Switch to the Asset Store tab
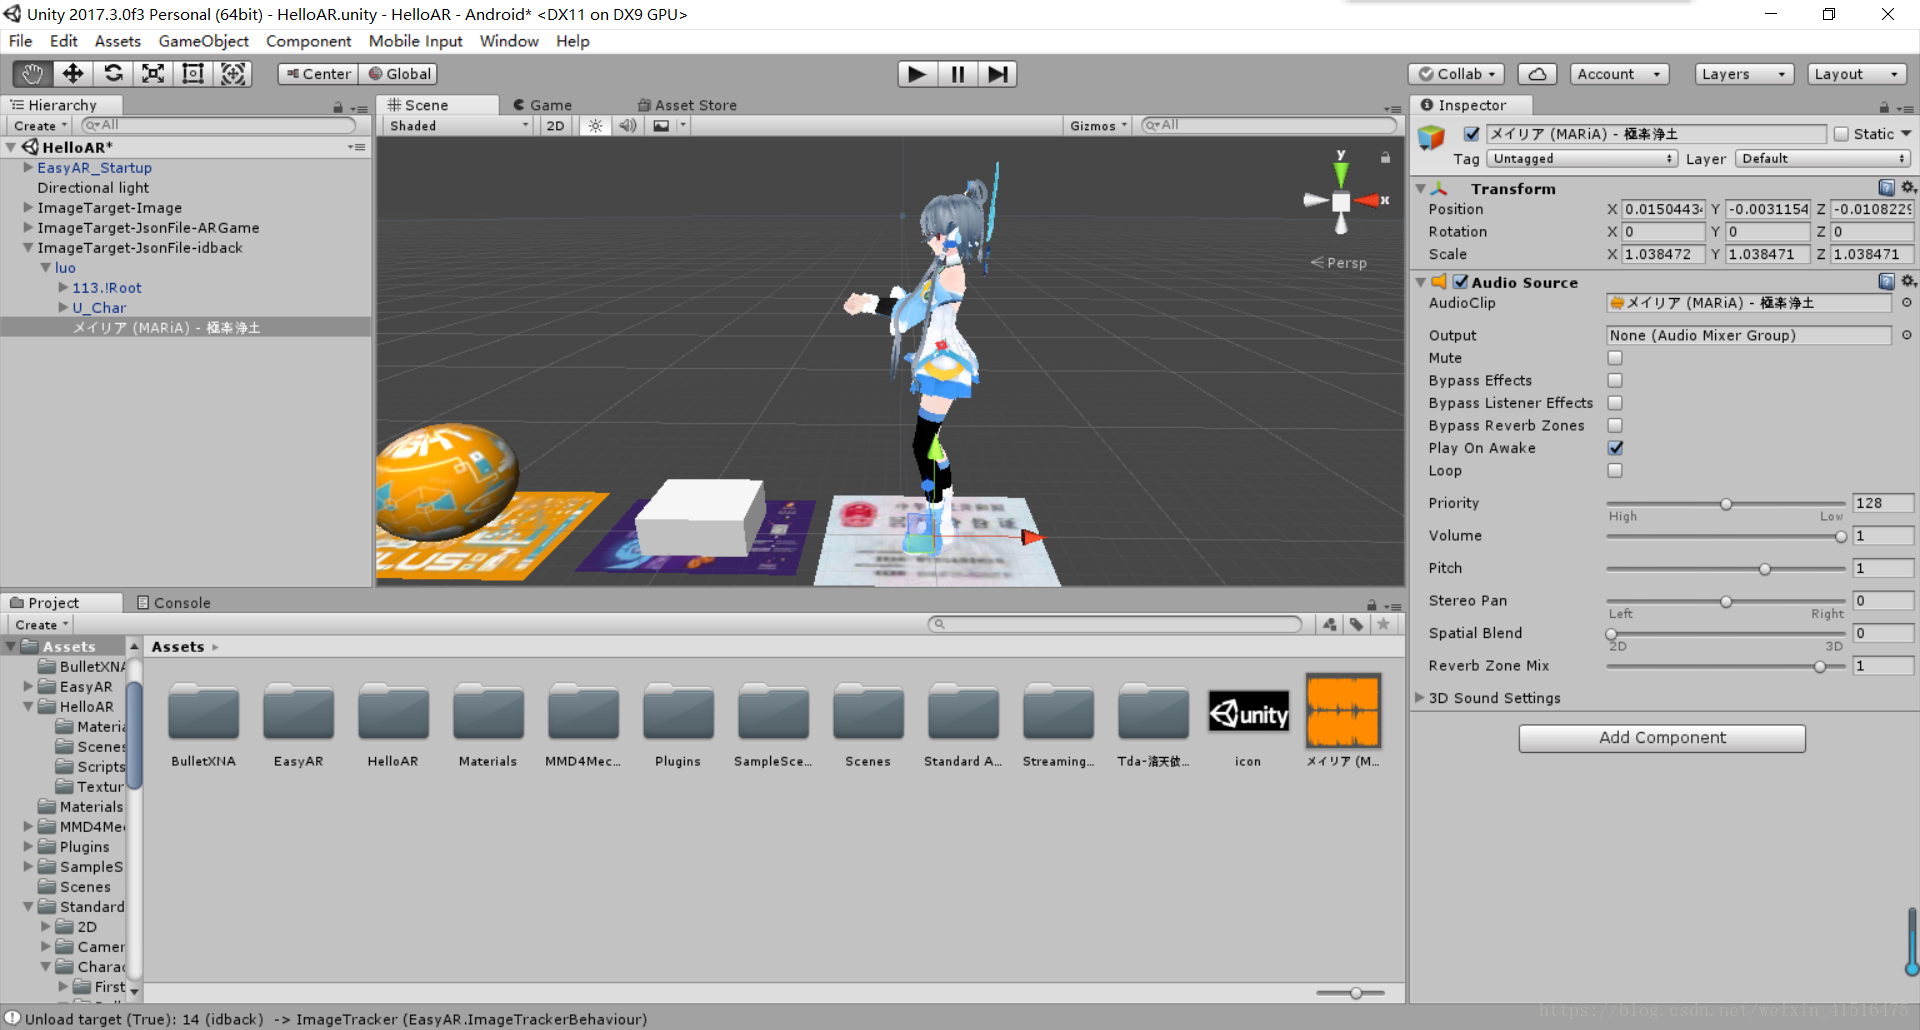Image resolution: width=1920 pixels, height=1030 pixels. [688, 105]
